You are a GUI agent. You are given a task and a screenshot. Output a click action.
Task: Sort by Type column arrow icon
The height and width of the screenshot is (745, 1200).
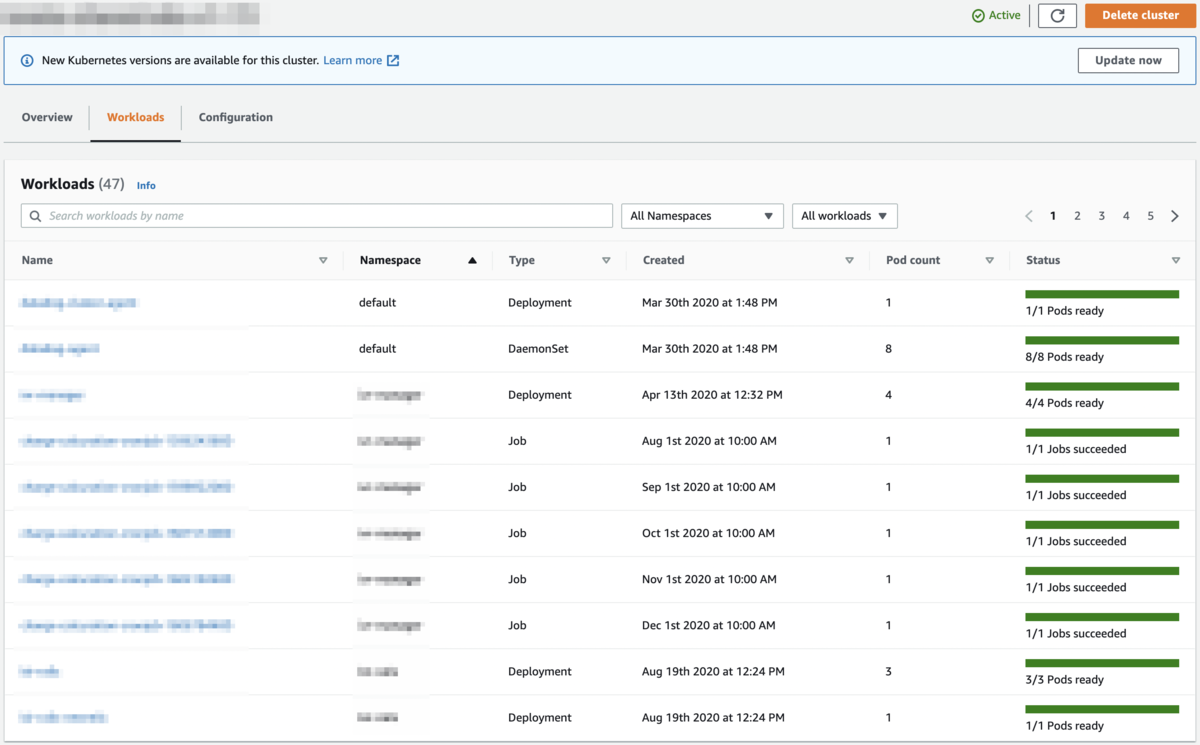606,260
